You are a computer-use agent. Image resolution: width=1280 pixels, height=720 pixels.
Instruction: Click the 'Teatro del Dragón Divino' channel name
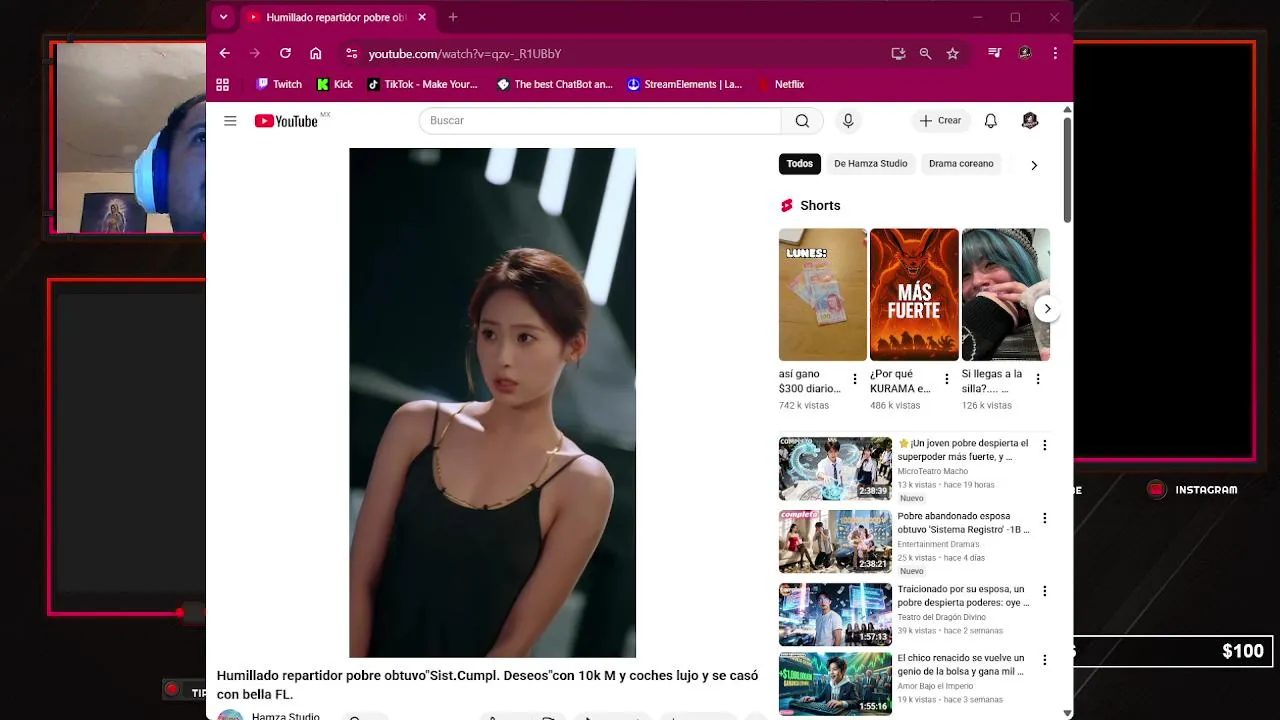click(x=941, y=618)
